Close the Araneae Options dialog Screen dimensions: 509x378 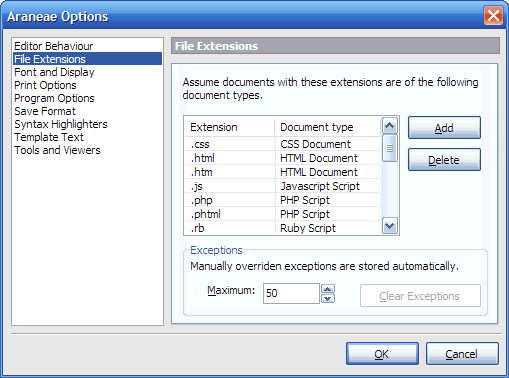493,16
